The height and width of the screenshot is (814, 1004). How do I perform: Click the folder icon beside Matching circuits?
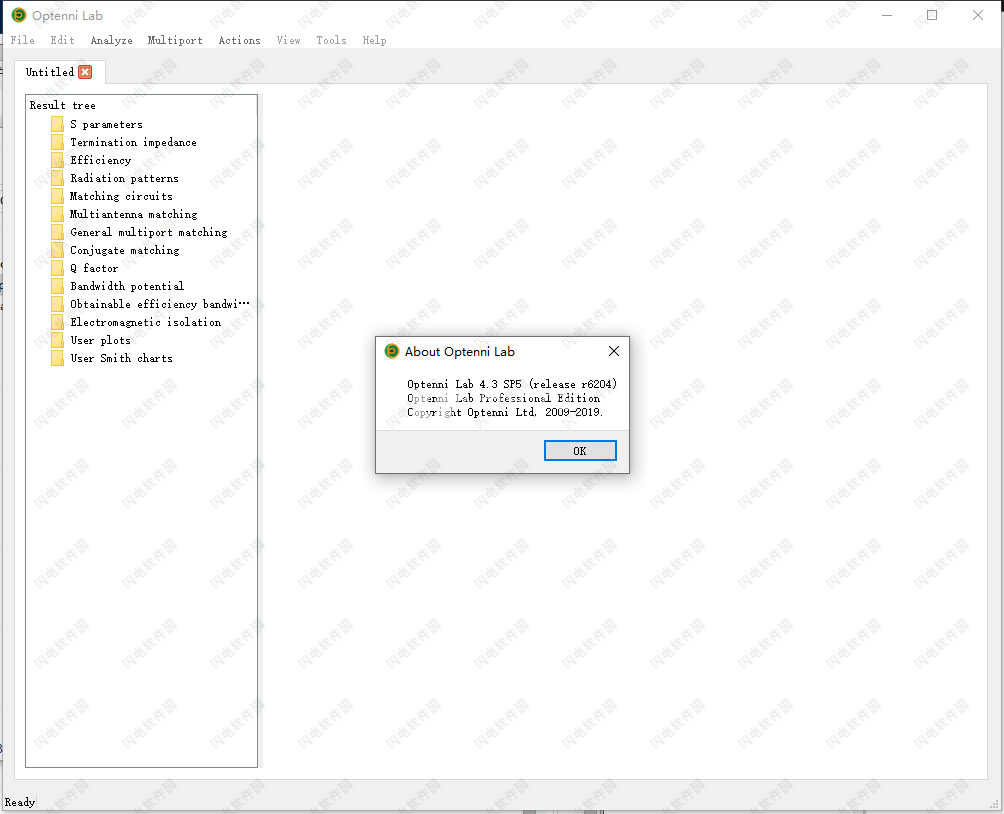57,196
